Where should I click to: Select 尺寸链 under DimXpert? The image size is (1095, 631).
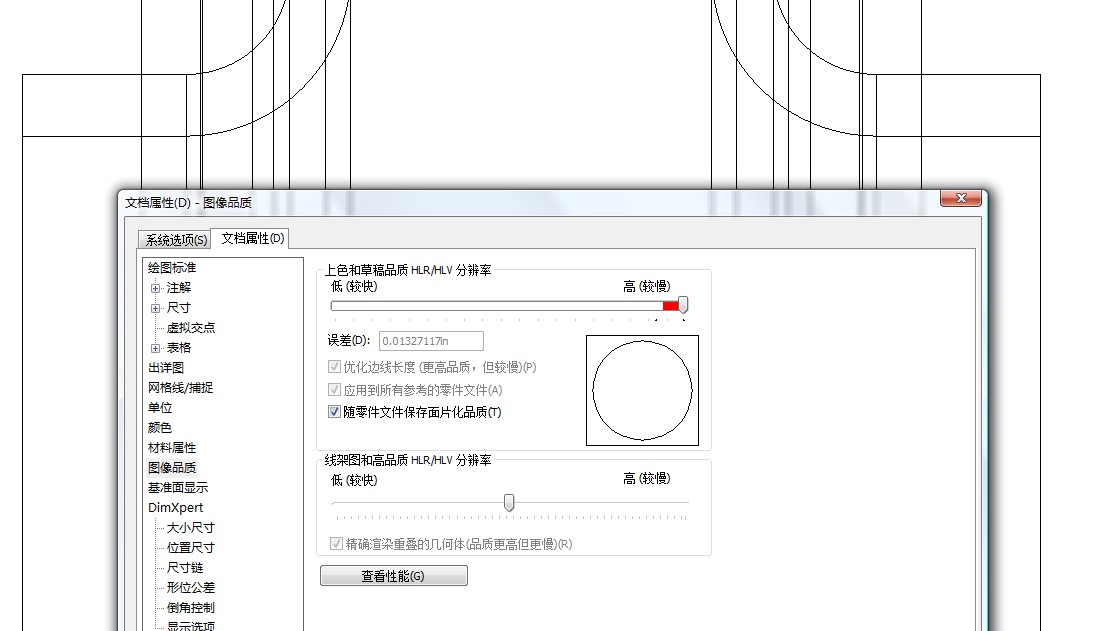coord(184,567)
